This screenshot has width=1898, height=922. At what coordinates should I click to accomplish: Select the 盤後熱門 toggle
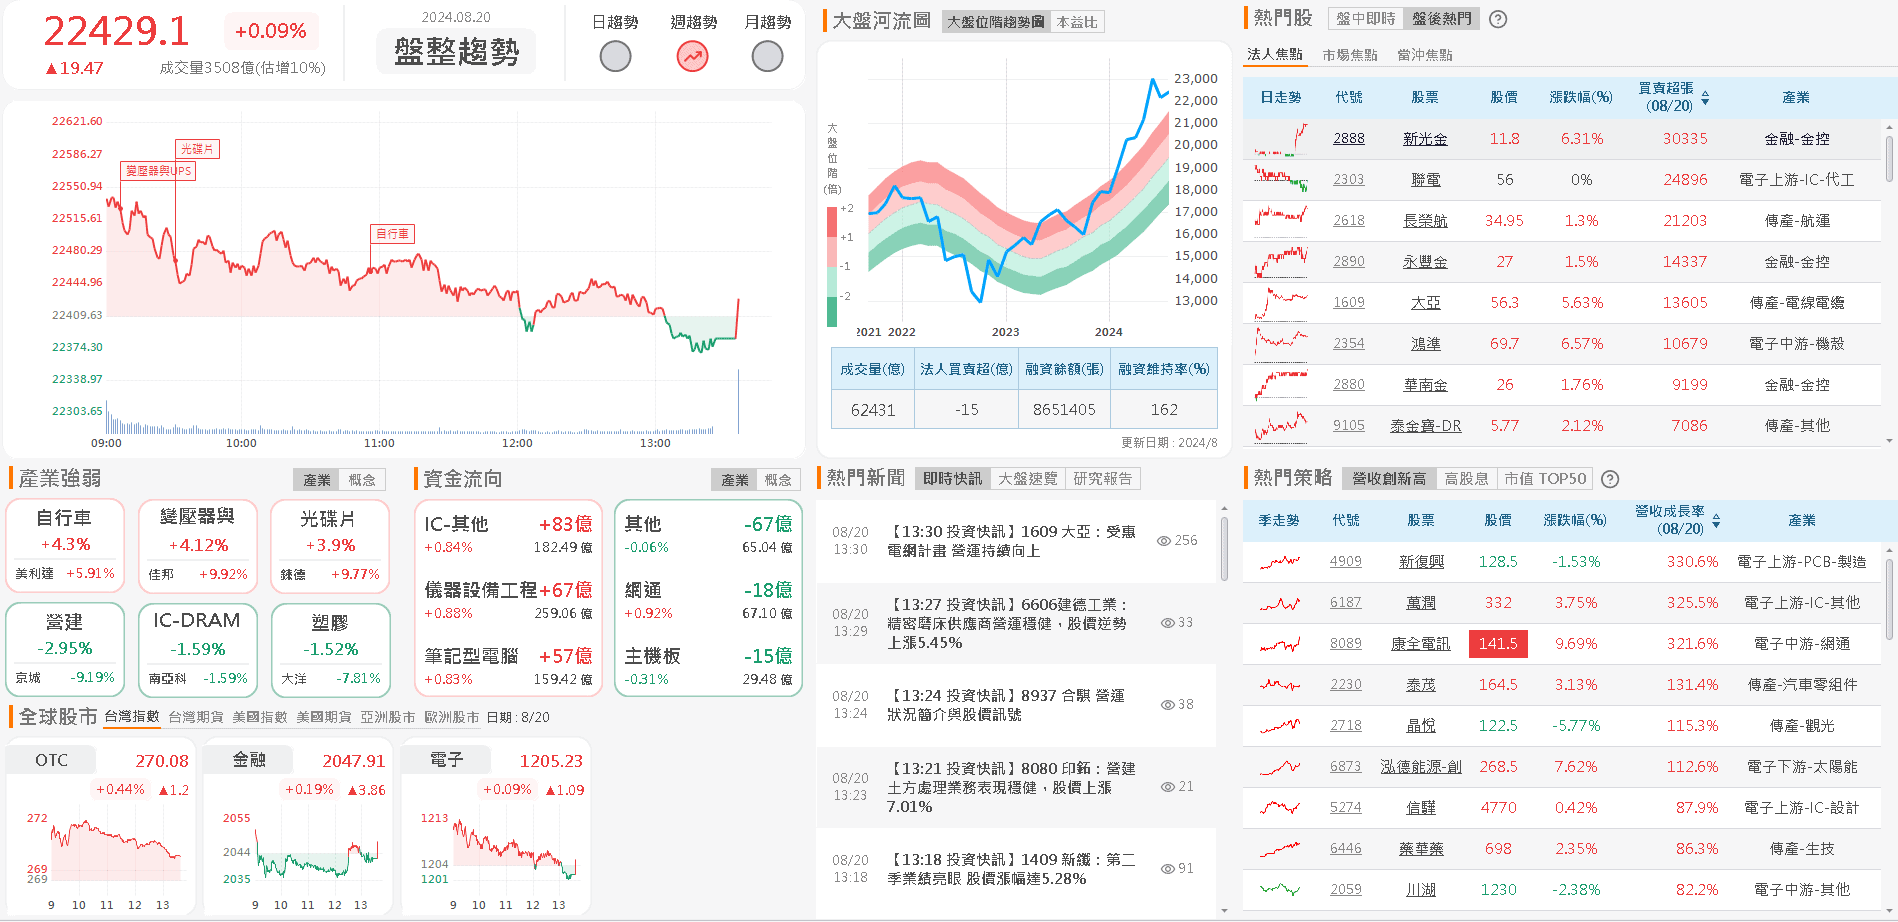[1441, 19]
